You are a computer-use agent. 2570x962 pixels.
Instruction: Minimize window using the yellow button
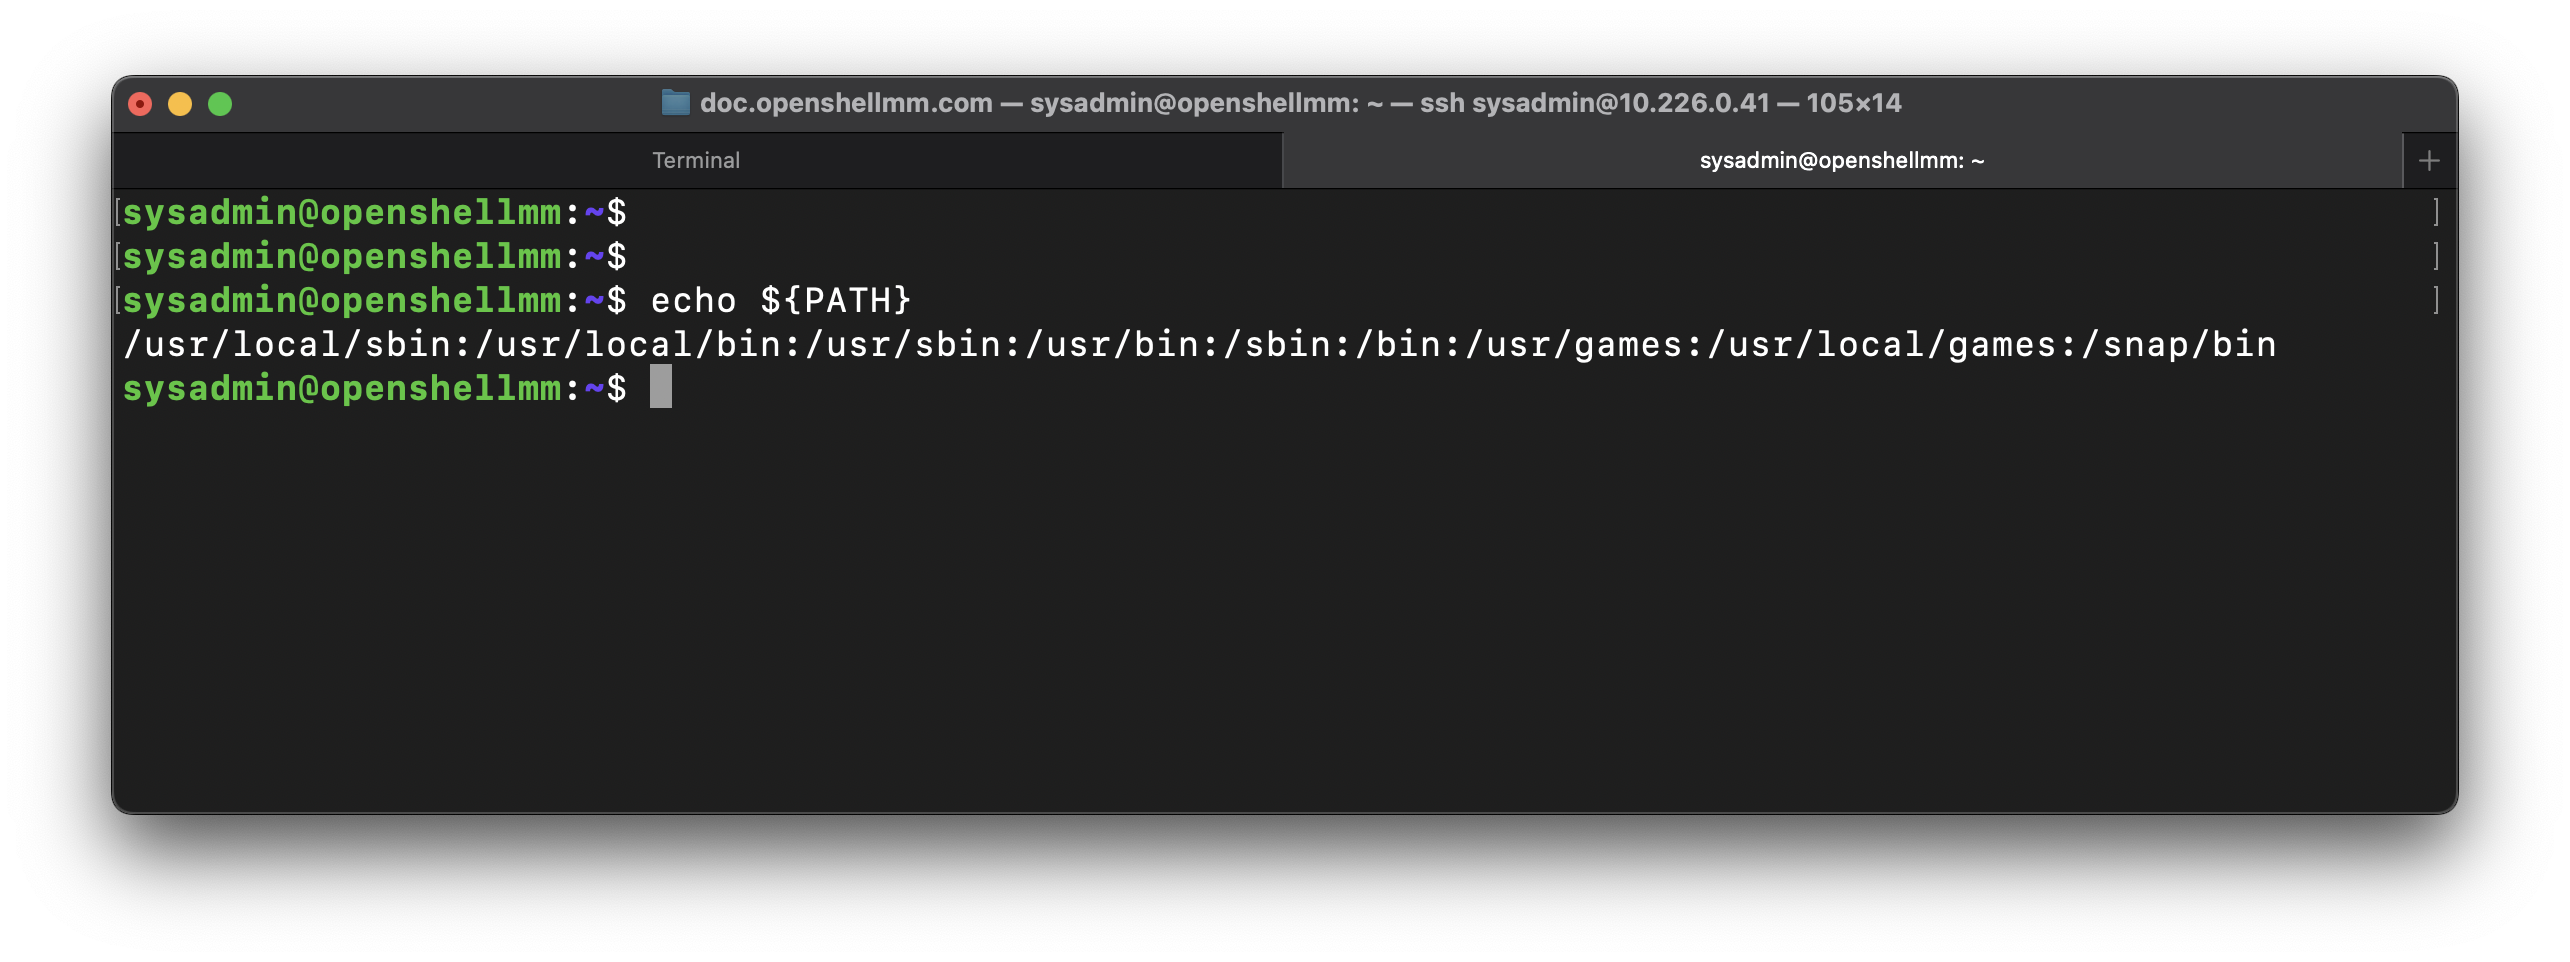pos(180,104)
